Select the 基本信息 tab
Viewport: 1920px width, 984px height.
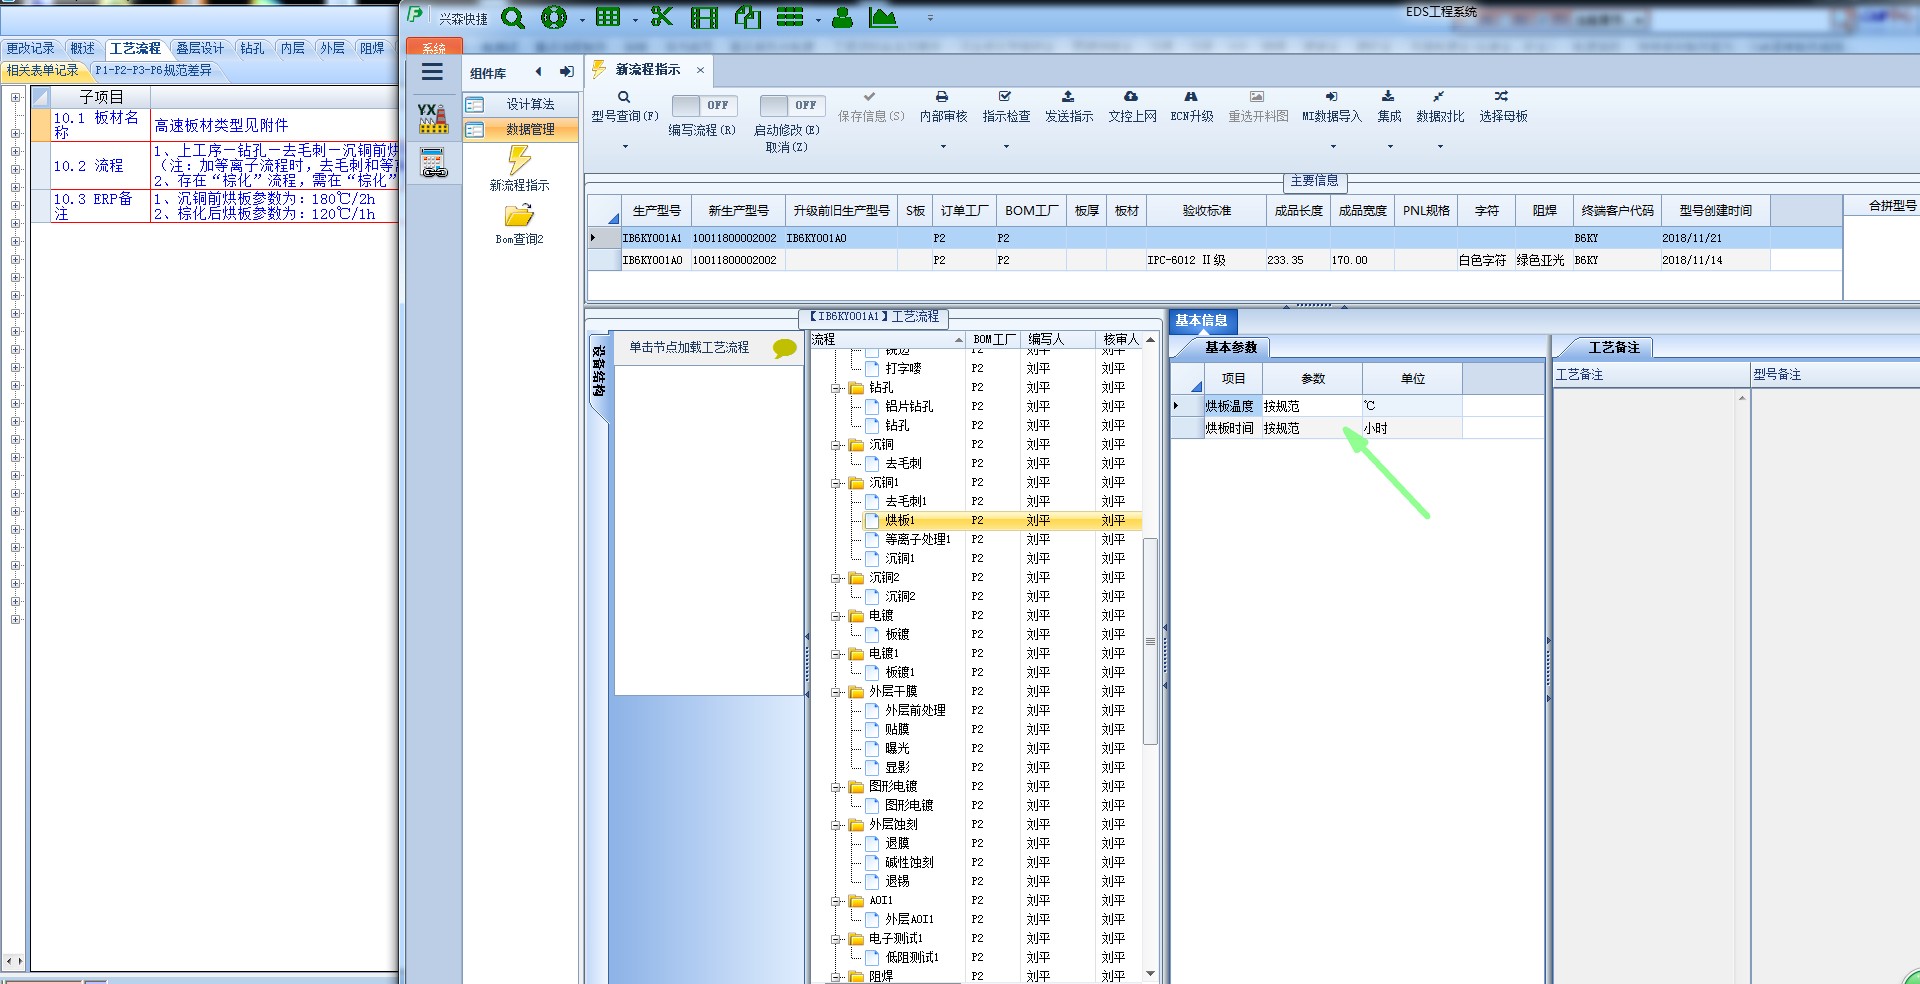coord(1201,321)
